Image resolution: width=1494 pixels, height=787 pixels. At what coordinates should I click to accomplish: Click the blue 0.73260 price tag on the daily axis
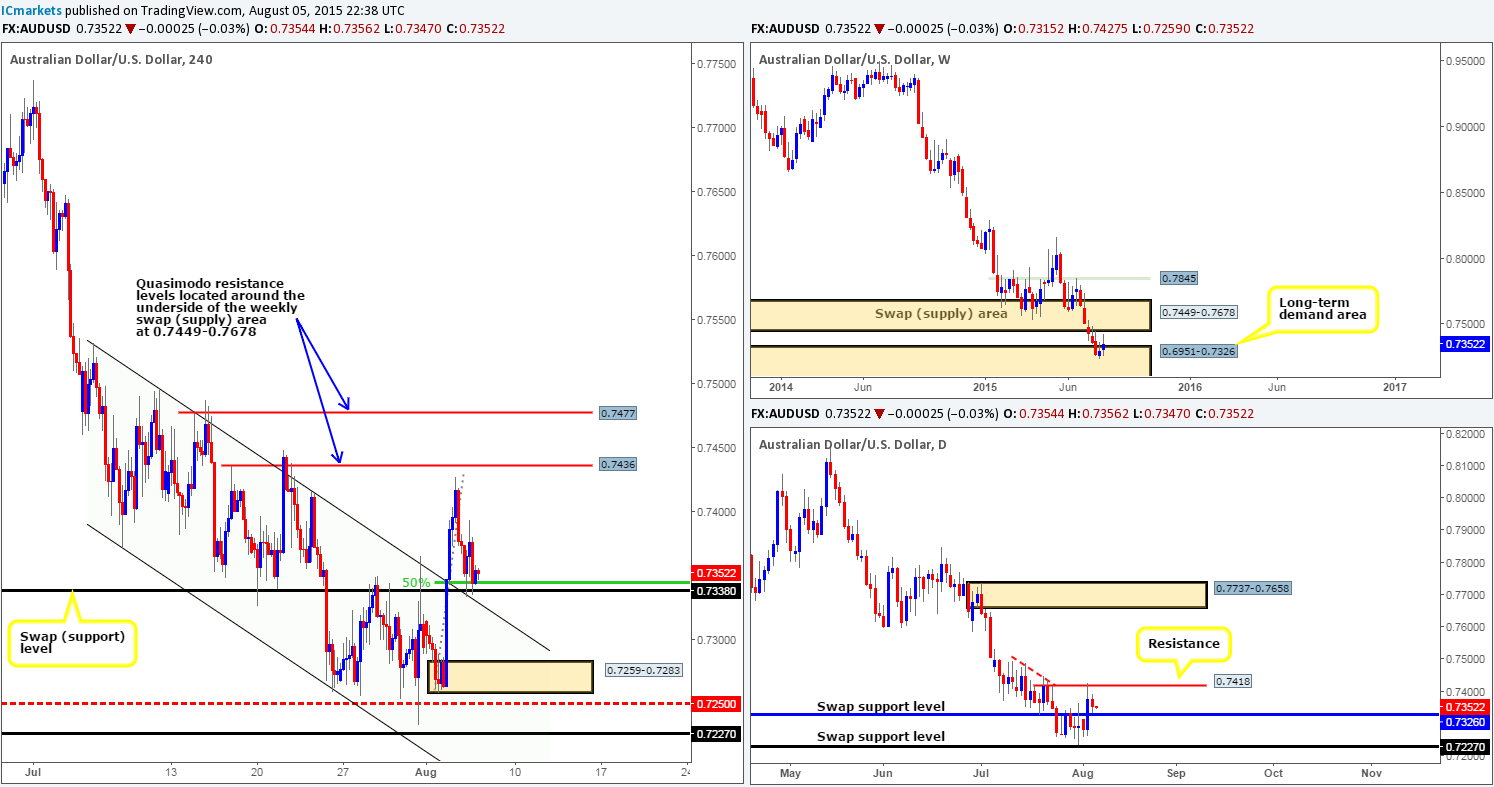tap(1464, 721)
